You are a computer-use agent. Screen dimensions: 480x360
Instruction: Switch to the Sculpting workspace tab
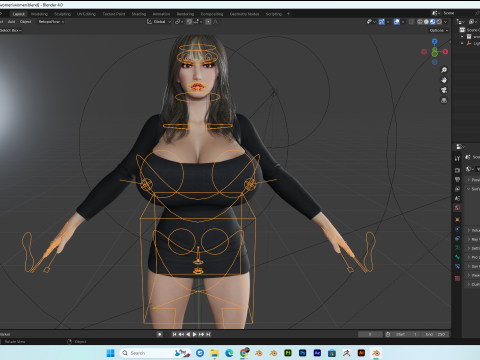(62, 14)
